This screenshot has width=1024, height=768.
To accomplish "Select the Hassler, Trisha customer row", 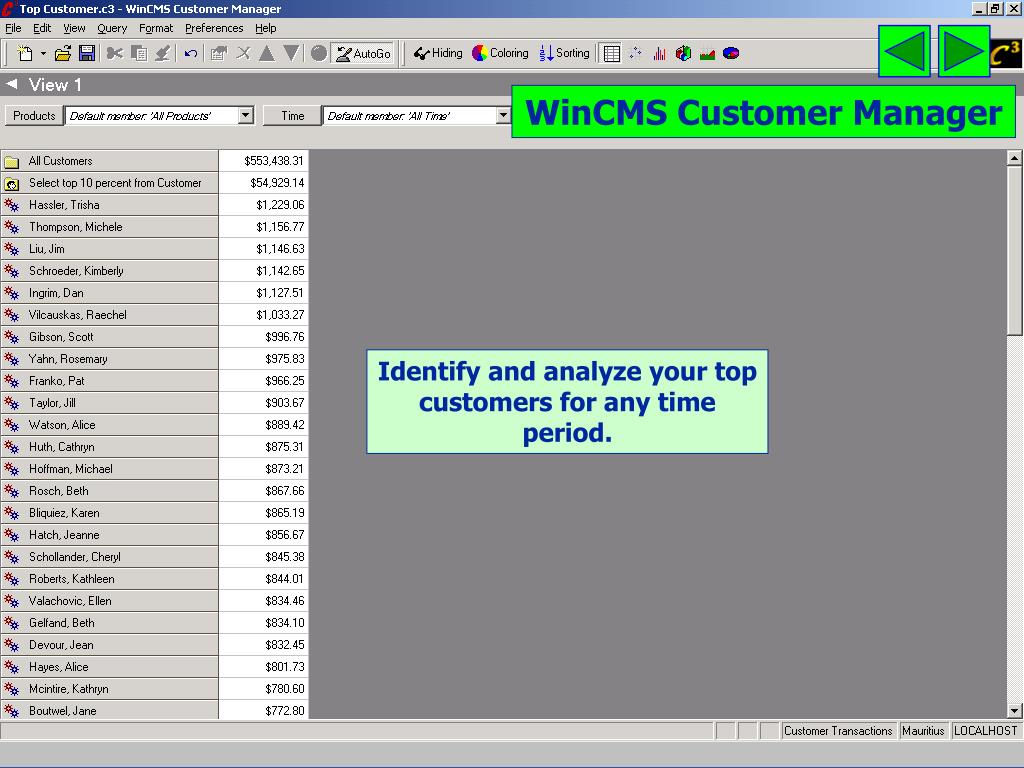I will 109,205.
